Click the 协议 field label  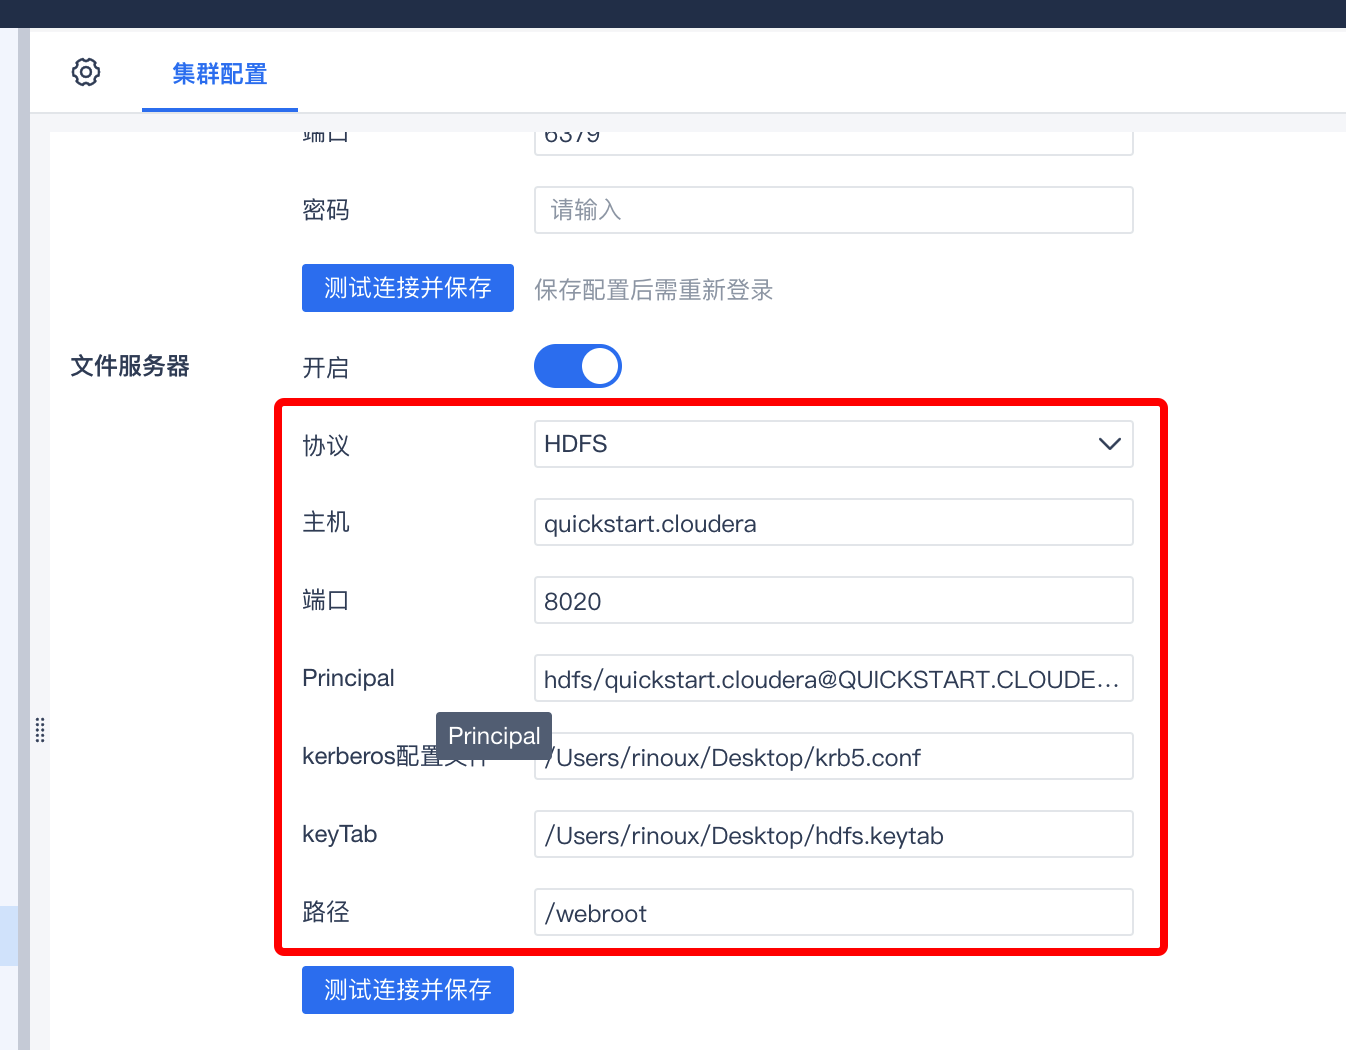(x=326, y=445)
